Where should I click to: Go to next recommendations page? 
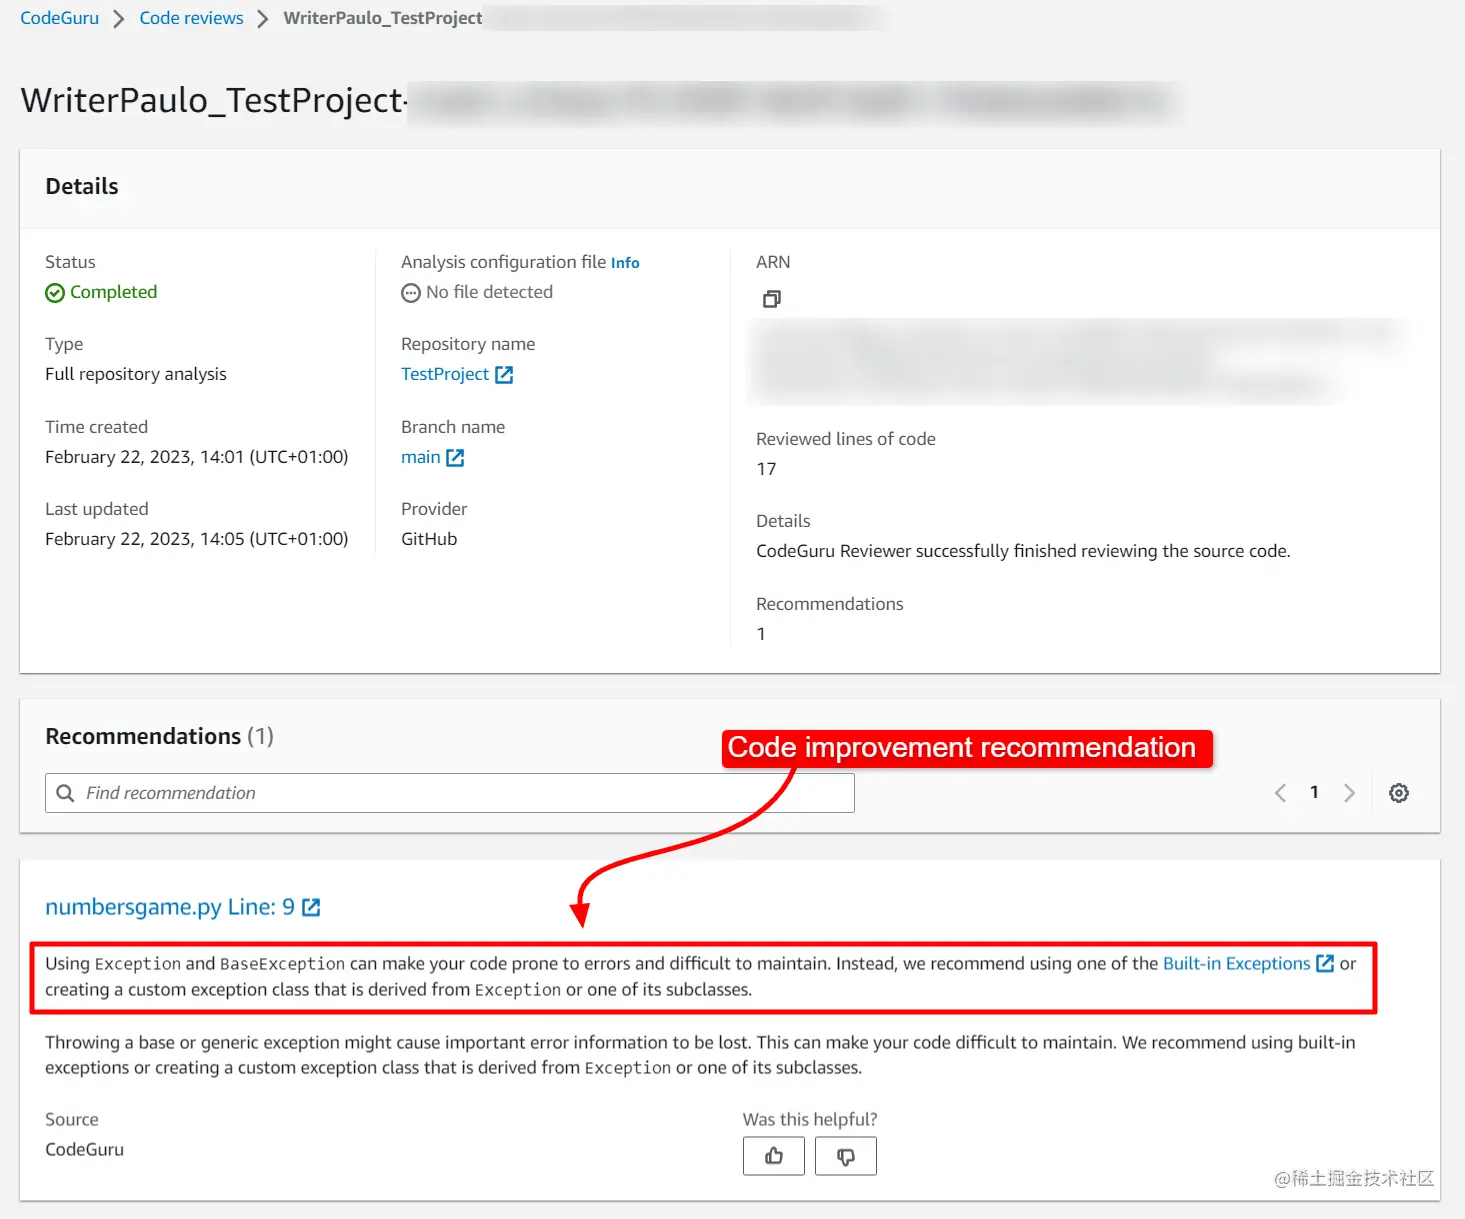(x=1349, y=793)
